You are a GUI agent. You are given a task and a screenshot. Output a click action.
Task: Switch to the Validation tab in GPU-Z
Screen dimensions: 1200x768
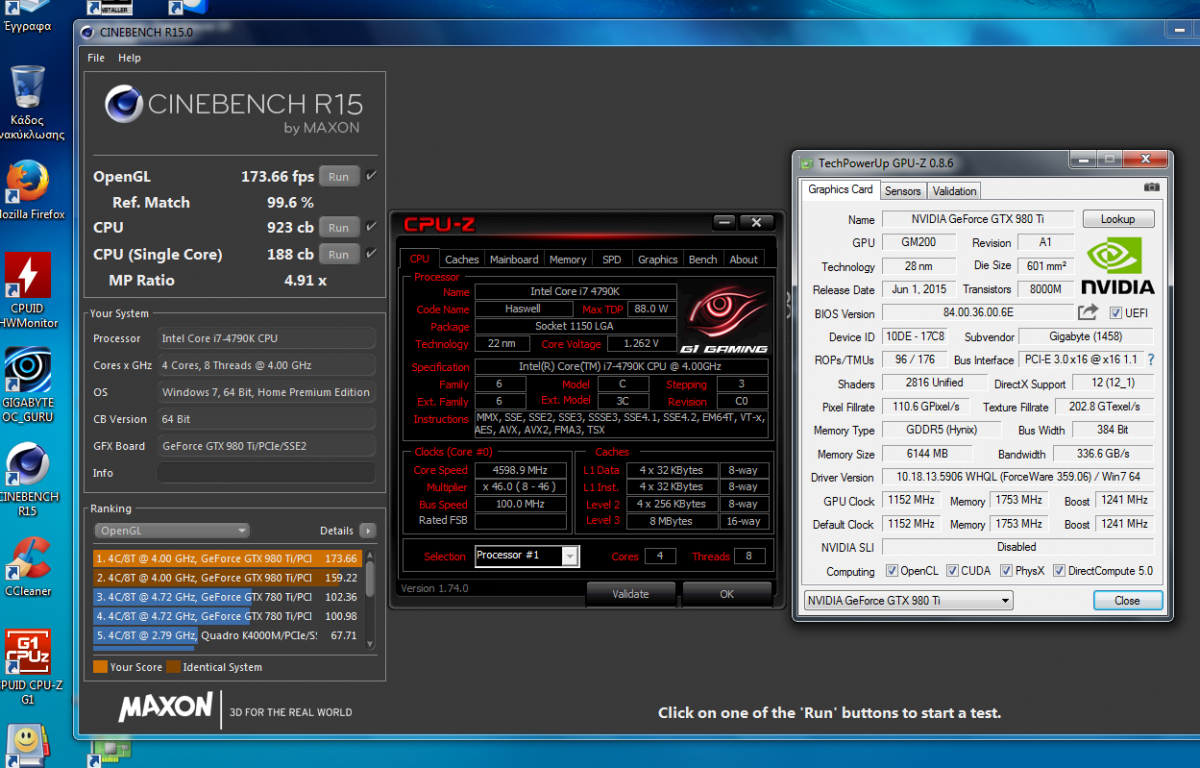955,191
